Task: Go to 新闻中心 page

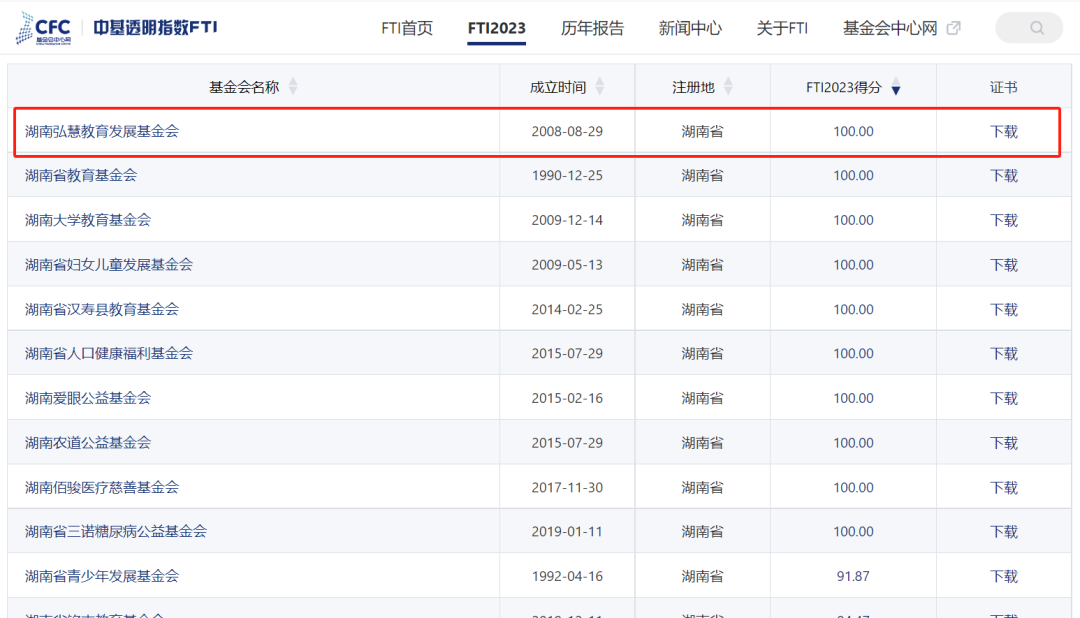Action: (690, 28)
